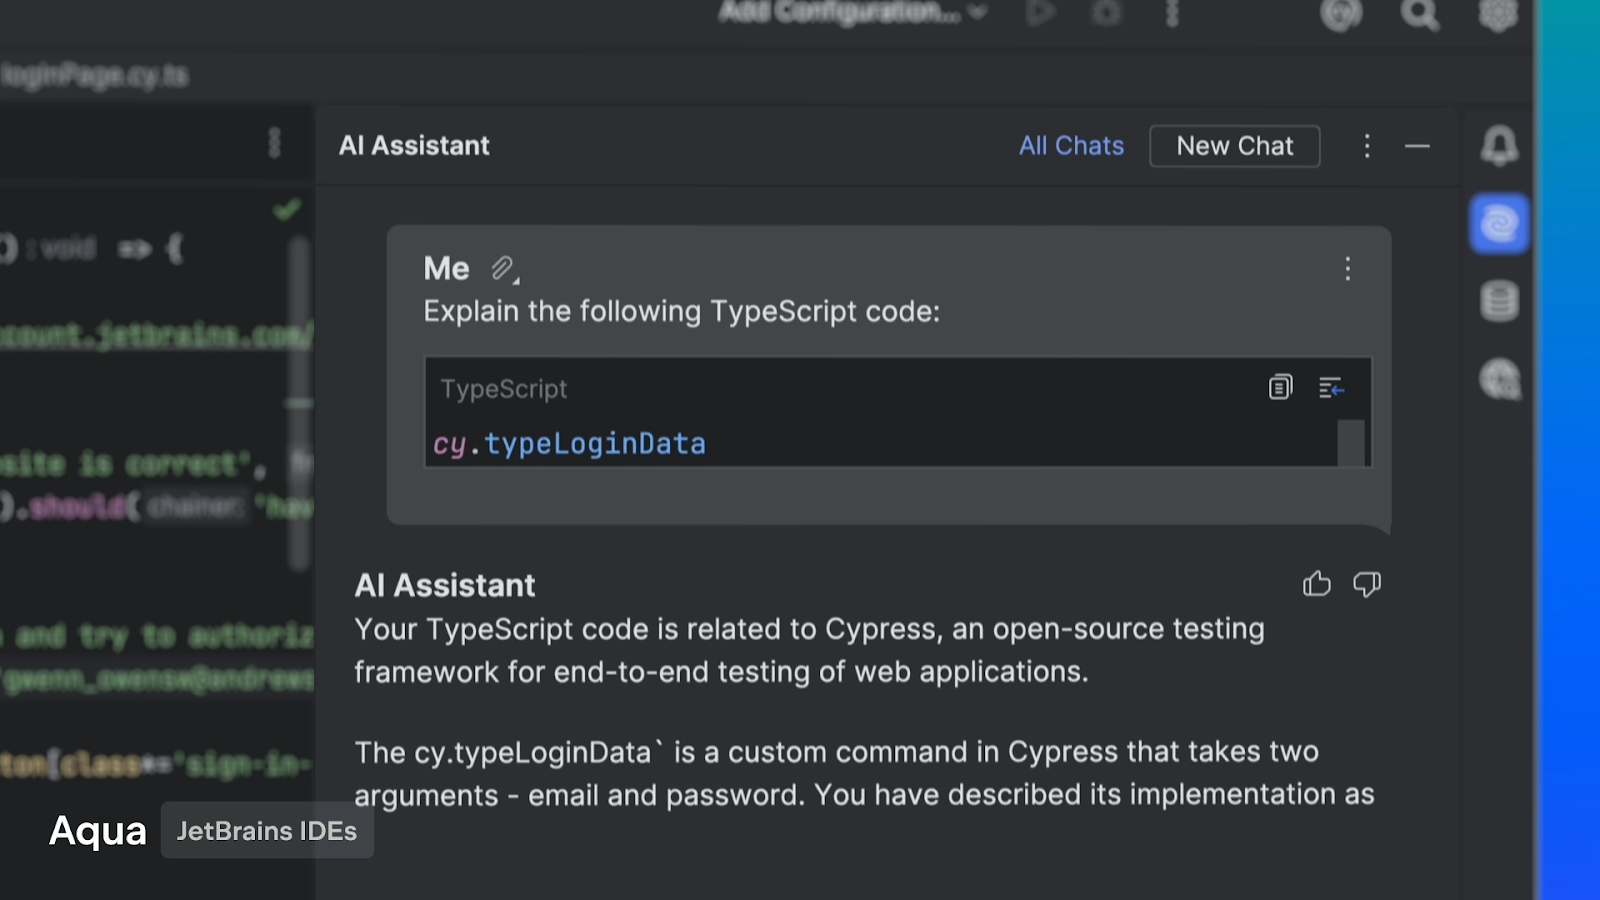The image size is (1600, 900).
Task: Open notifications bell in right sidebar
Action: pyautogui.click(x=1499, y=146)
